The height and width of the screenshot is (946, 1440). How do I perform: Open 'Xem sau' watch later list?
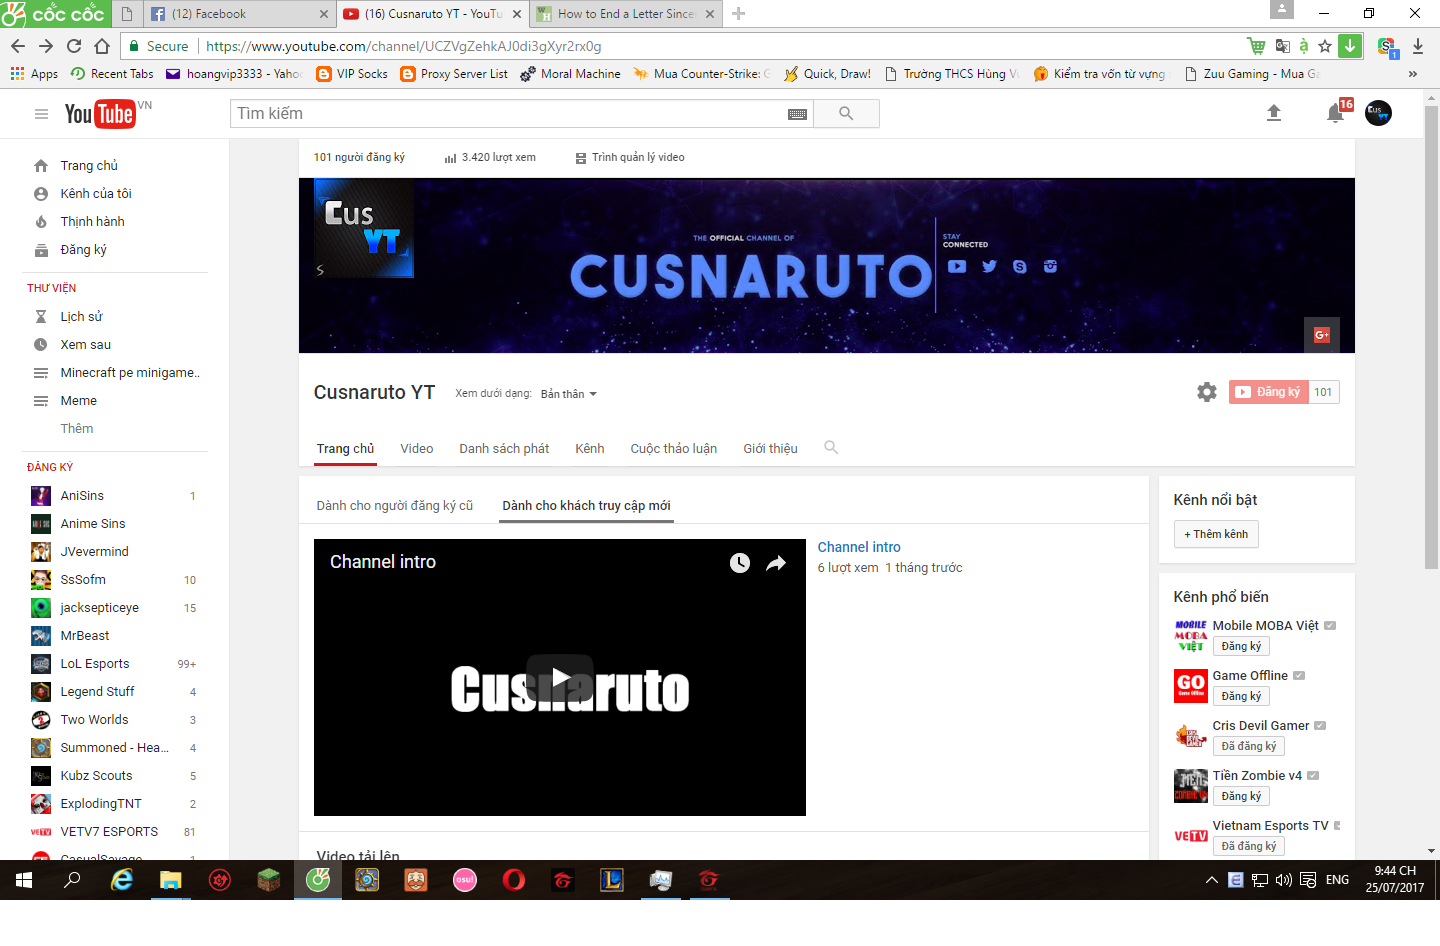pyautogui.click(x=86, y=345)
